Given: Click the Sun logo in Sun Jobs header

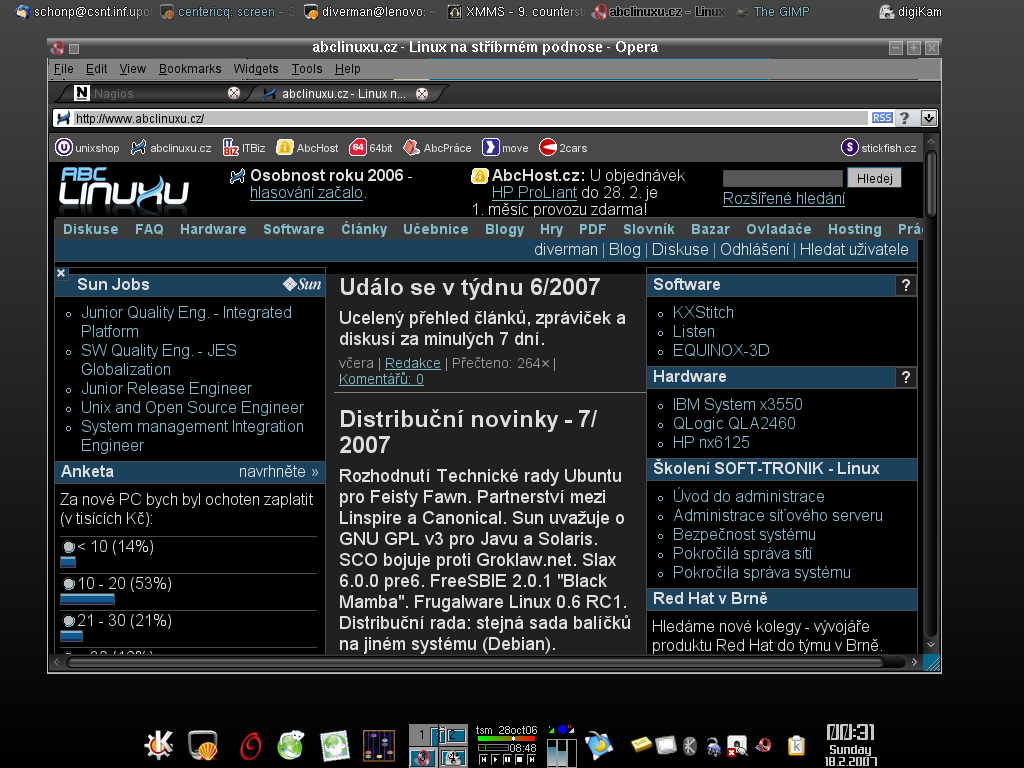Looking at the screenshot, I should pyautogui.click(x=302, y=284).
